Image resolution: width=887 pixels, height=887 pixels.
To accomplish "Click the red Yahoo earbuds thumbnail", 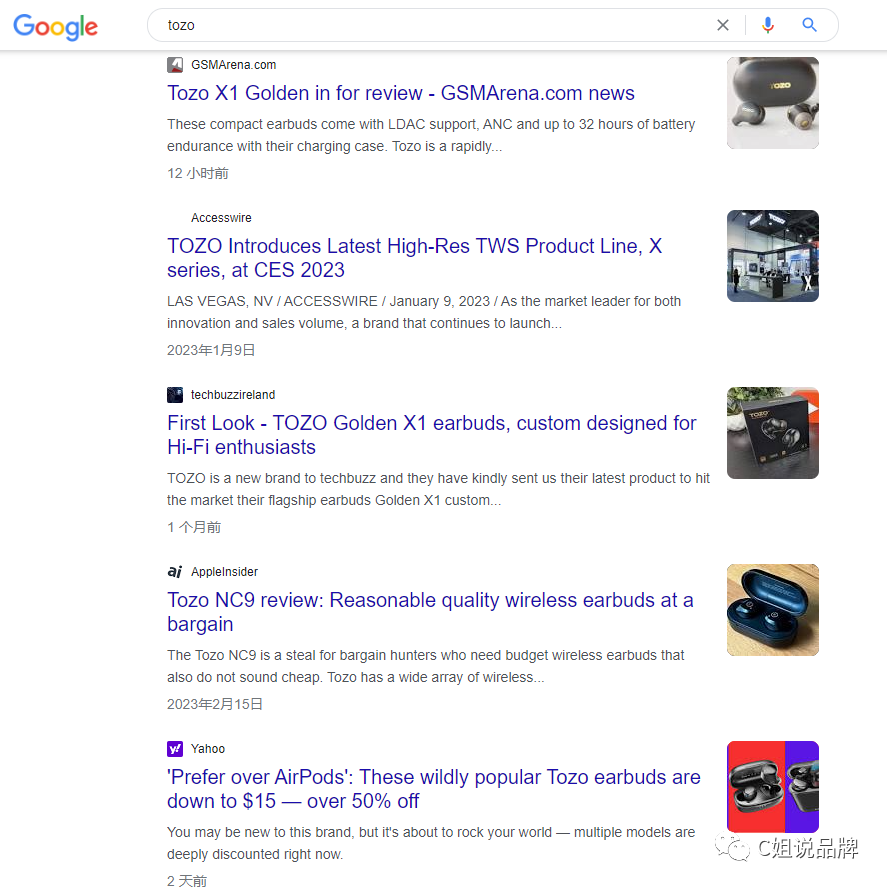I will coord(772,787).
